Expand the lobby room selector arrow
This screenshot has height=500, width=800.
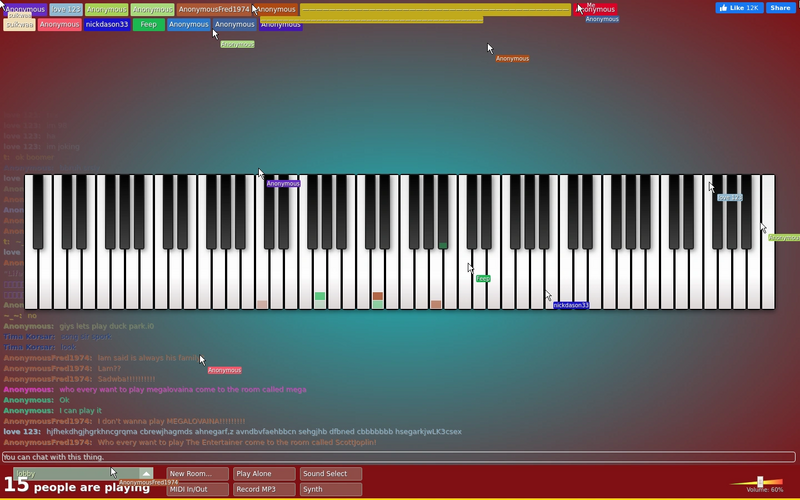tap(146, 473)
